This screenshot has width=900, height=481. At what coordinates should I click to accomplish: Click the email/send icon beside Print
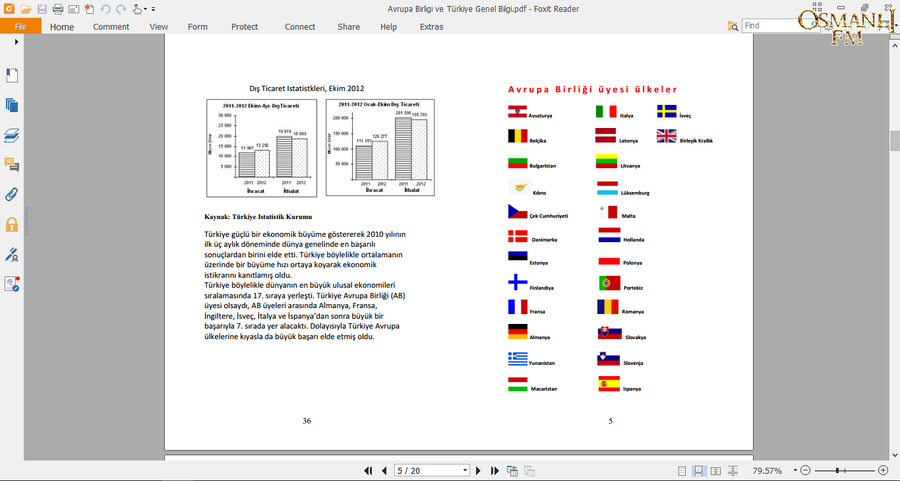point(73,9)
